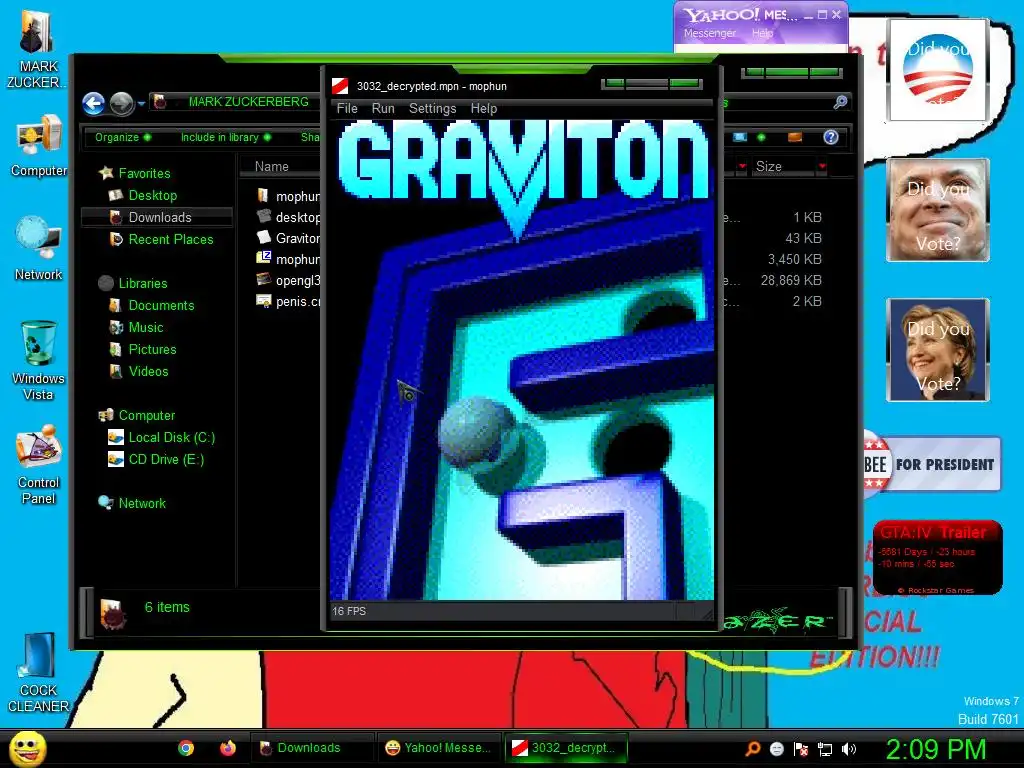Click the 28,869 KB size cell
This screenshot has height=768, width=1024.
(x=791, y=280)
